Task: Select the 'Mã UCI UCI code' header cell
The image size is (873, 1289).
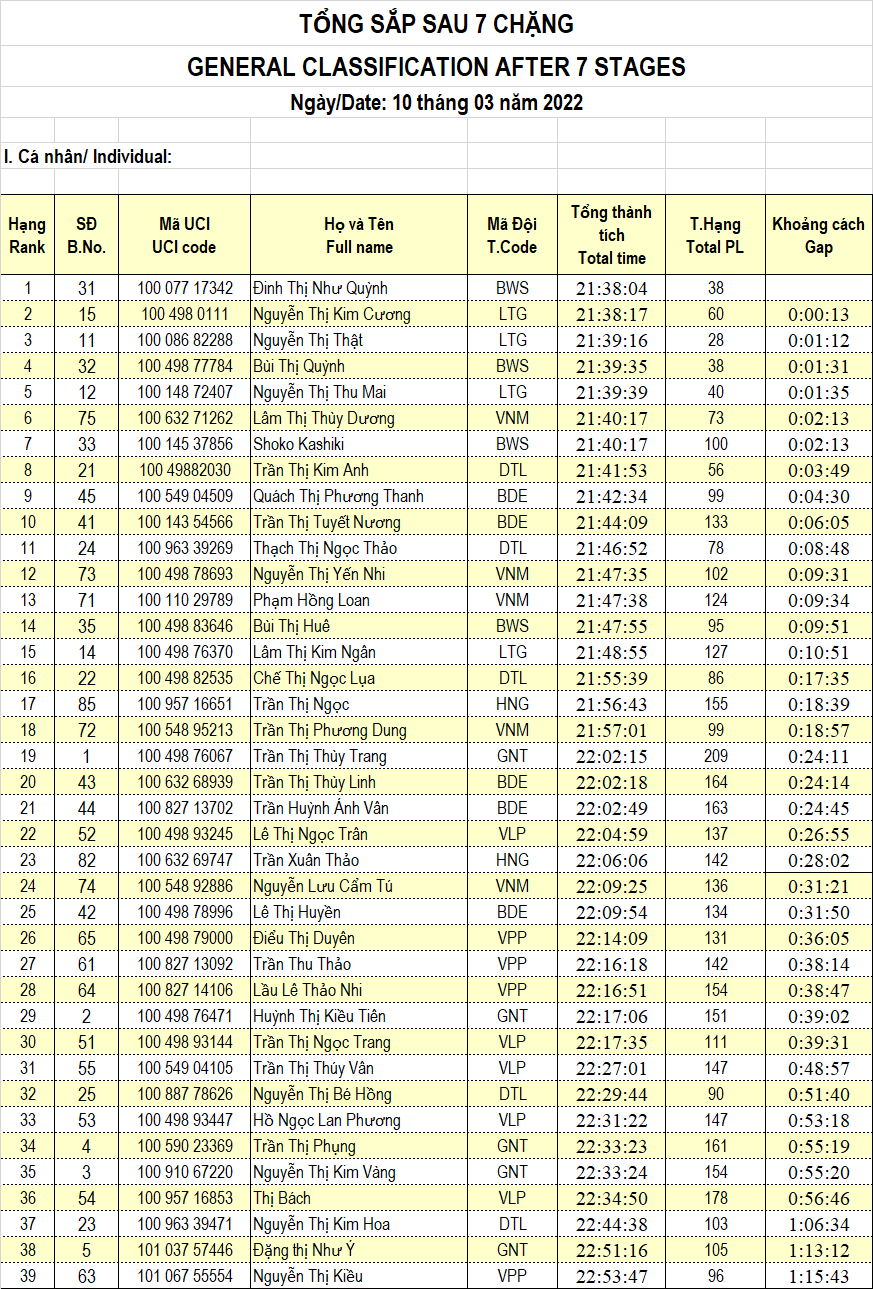Action: [184, 235]
